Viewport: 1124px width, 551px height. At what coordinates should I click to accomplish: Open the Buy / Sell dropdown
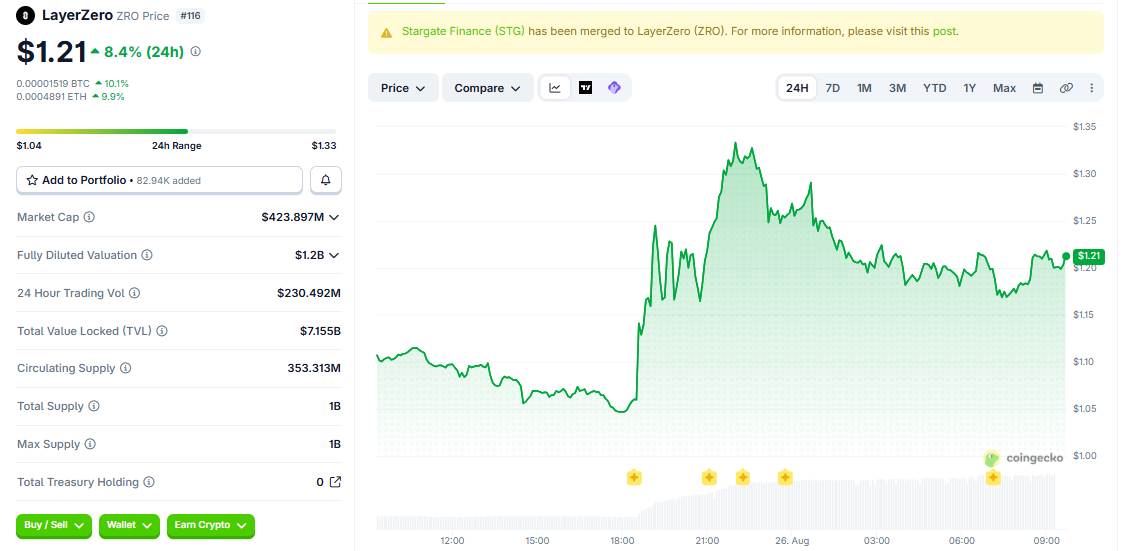(x=54, y=525)
